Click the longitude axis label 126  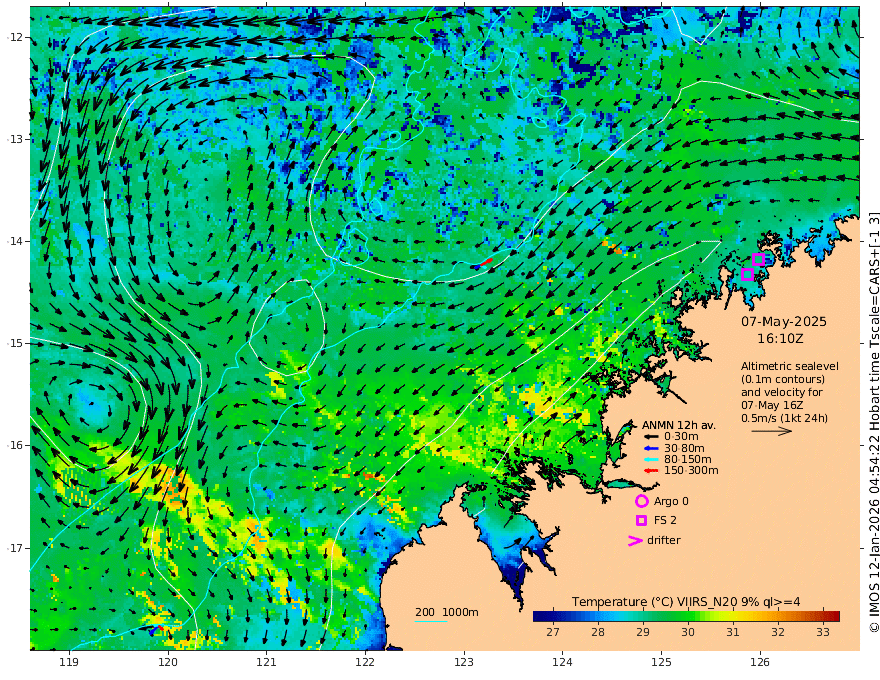click(760, 663)
